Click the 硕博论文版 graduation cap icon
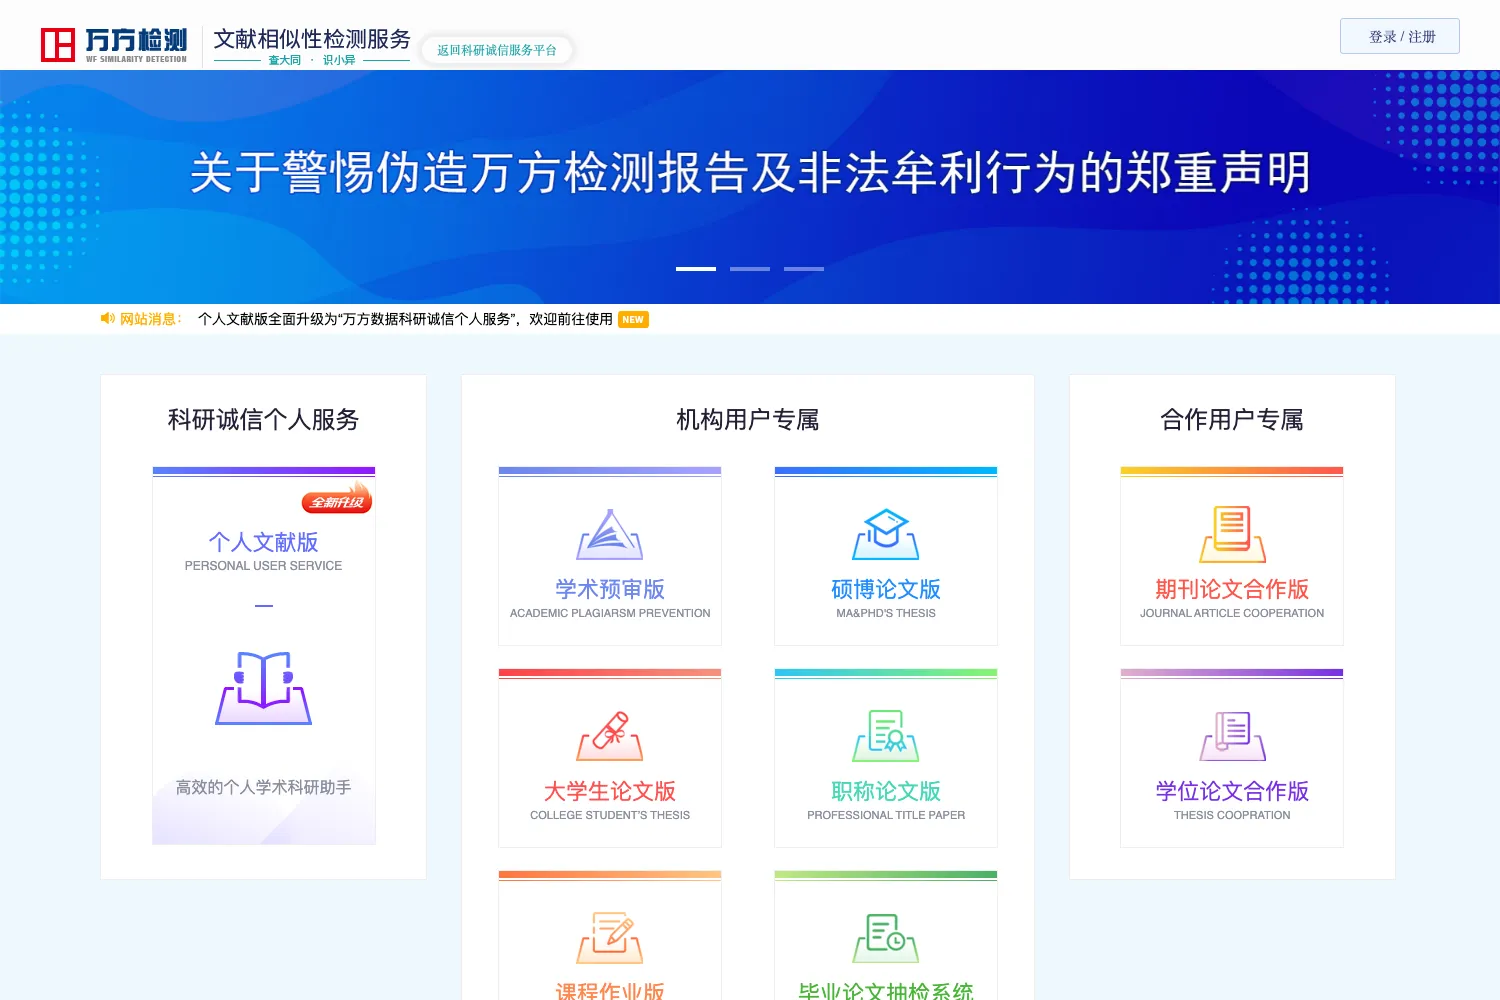The width and height of the screenshot is (1500, 1000). click(x=886, y=535)
